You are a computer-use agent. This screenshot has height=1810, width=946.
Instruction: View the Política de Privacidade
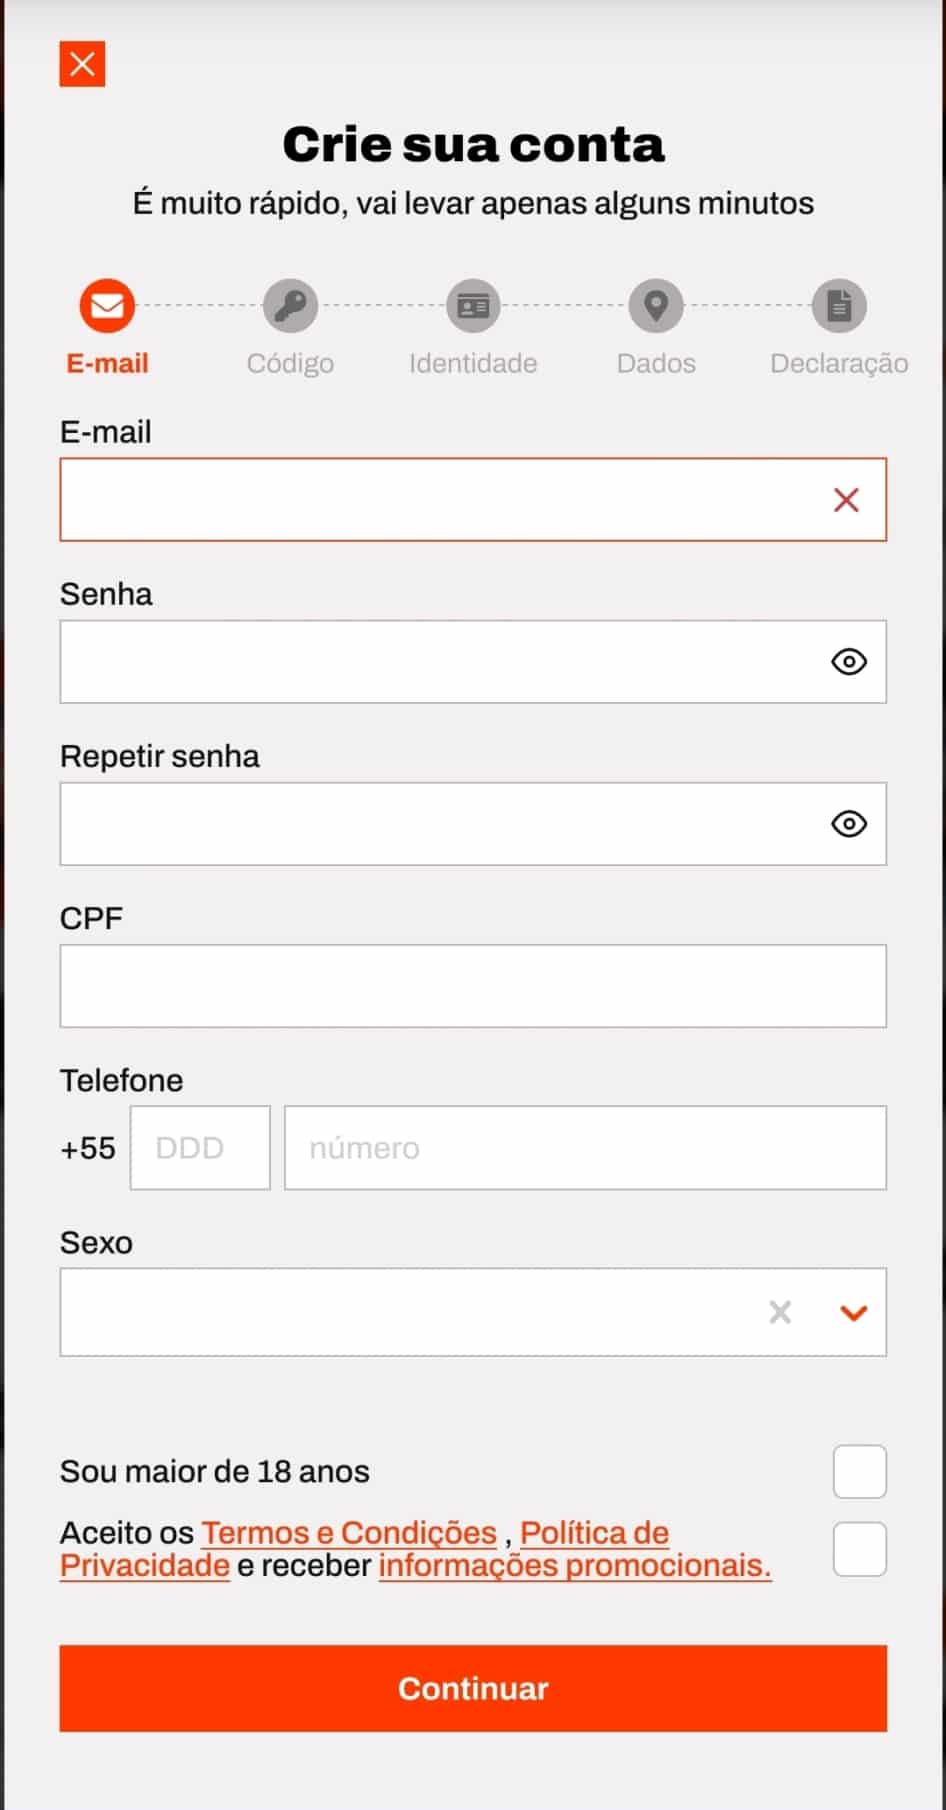[594, 1532]
